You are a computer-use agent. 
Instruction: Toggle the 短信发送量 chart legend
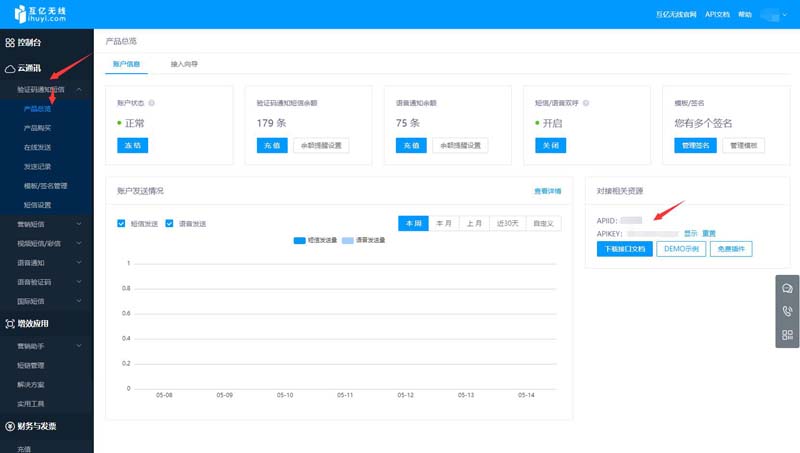pyautogui.click(x=300, y=241)
